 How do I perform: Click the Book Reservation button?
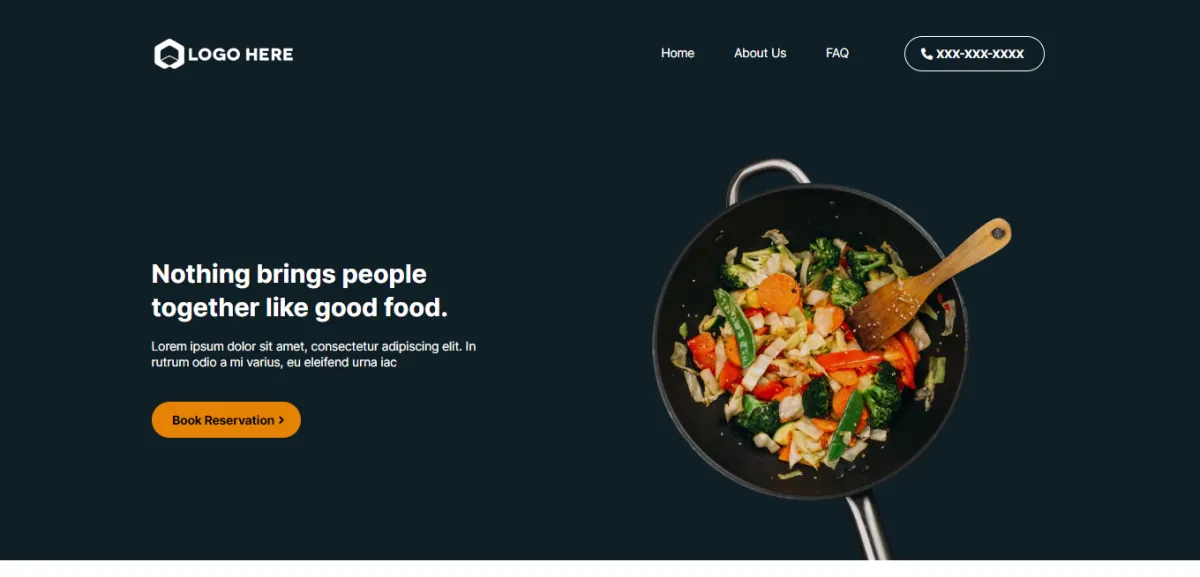pyautogui.click(x=226, y=420)
